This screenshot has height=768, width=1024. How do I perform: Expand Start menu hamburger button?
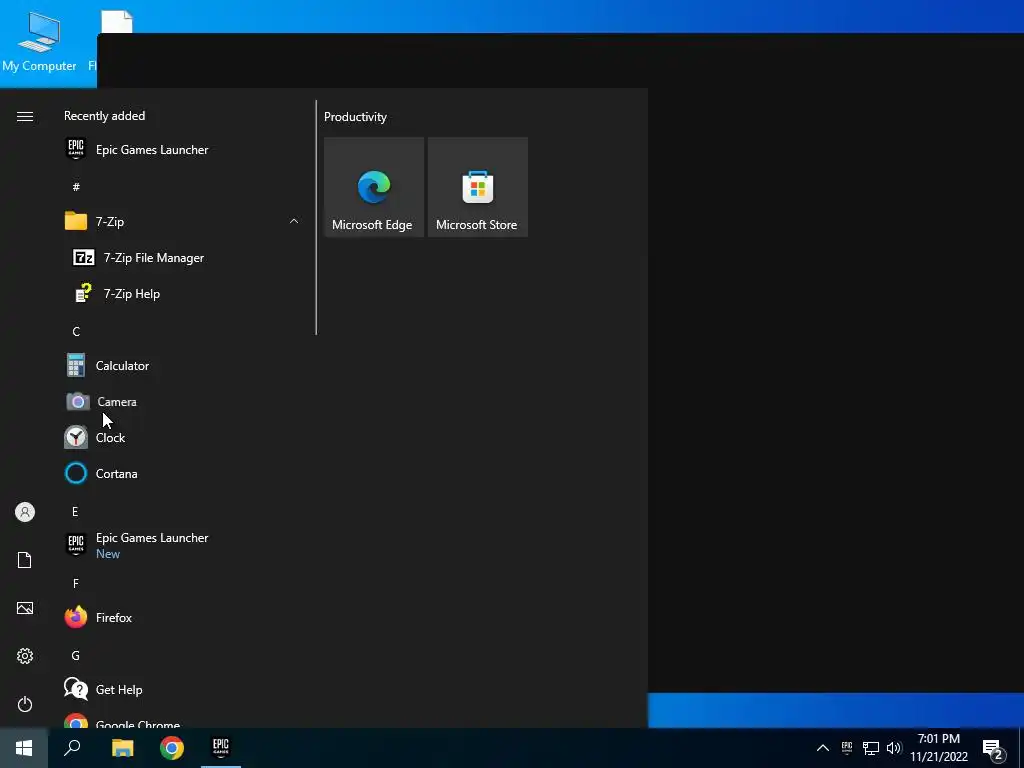pos(25,116)
